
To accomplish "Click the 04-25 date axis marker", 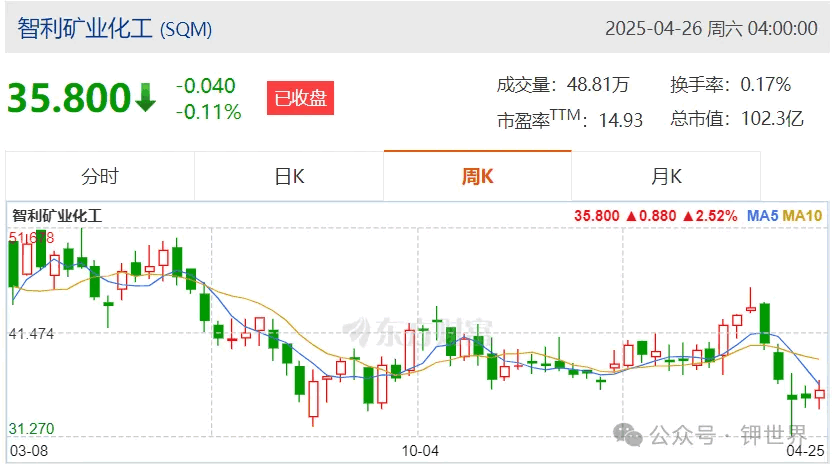I will (x=805, y=451).
